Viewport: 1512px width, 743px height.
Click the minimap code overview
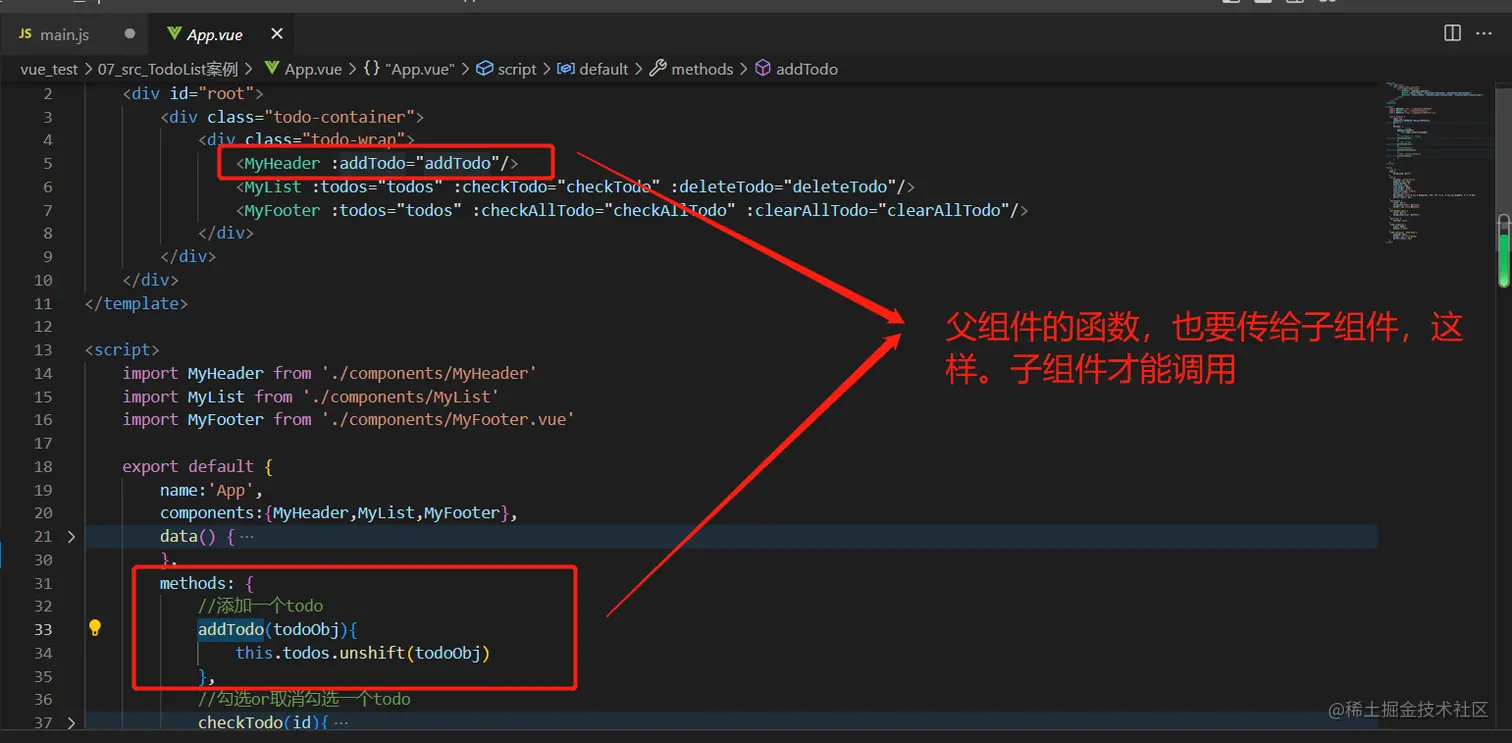(x=1436, y=165)
